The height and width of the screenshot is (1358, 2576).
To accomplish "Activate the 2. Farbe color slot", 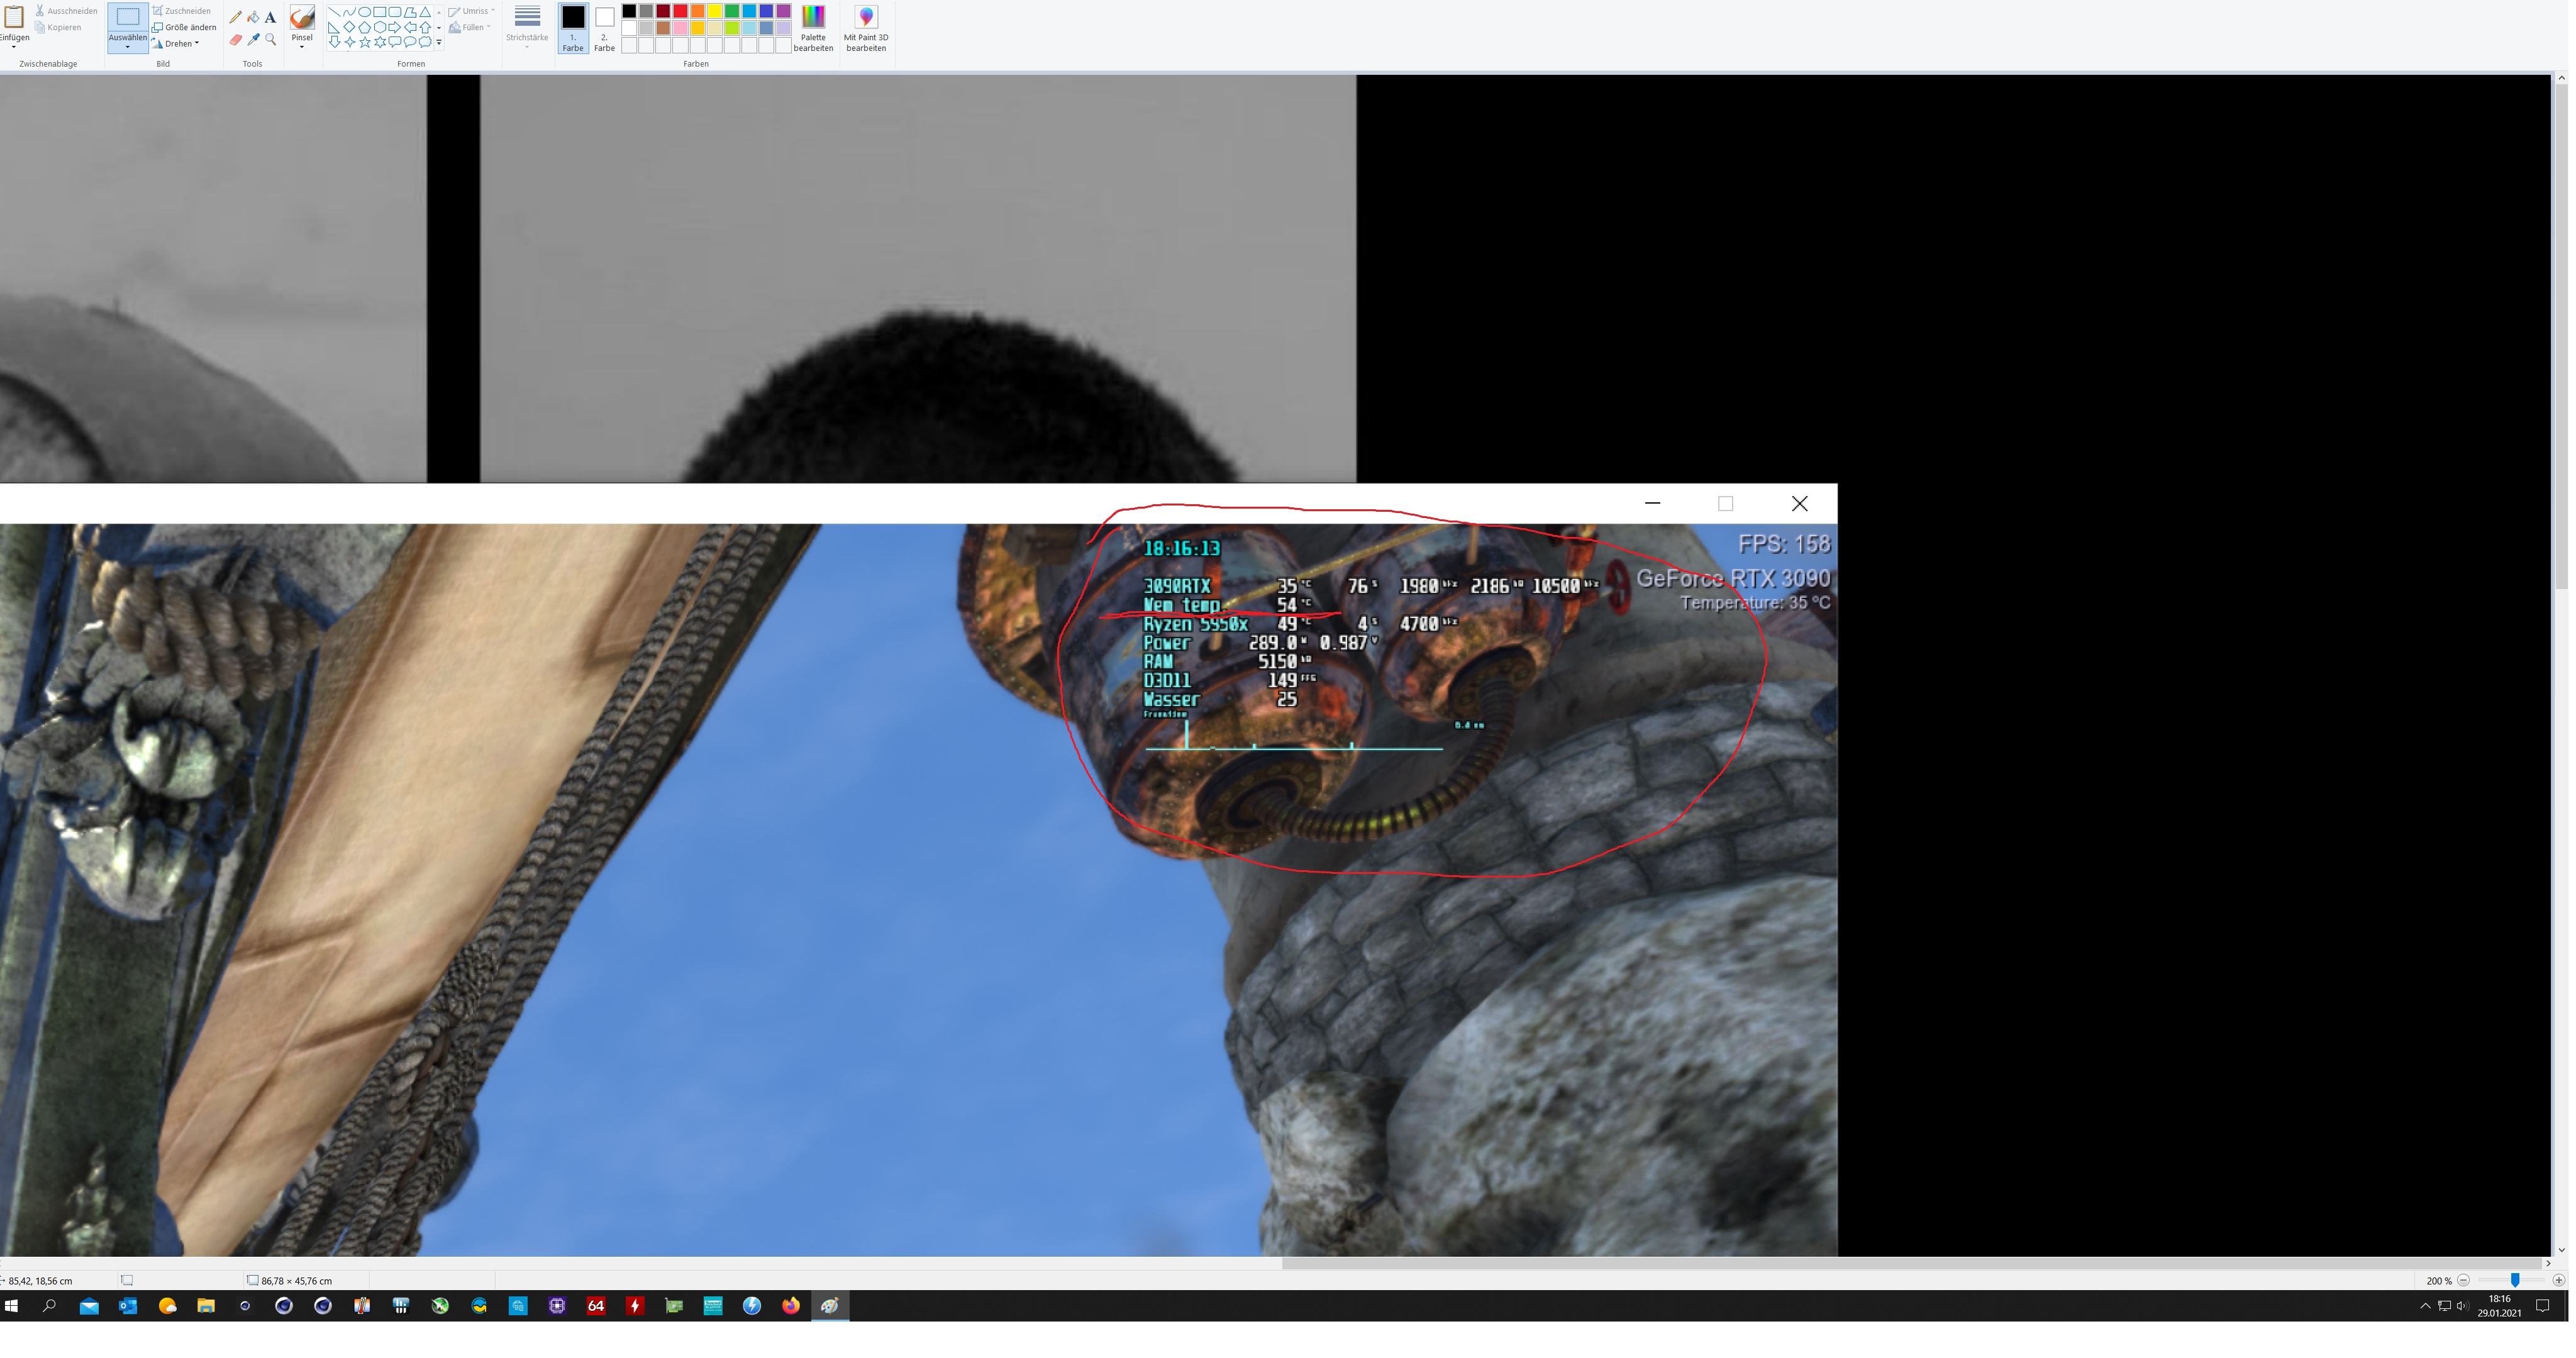I will 604,27.
